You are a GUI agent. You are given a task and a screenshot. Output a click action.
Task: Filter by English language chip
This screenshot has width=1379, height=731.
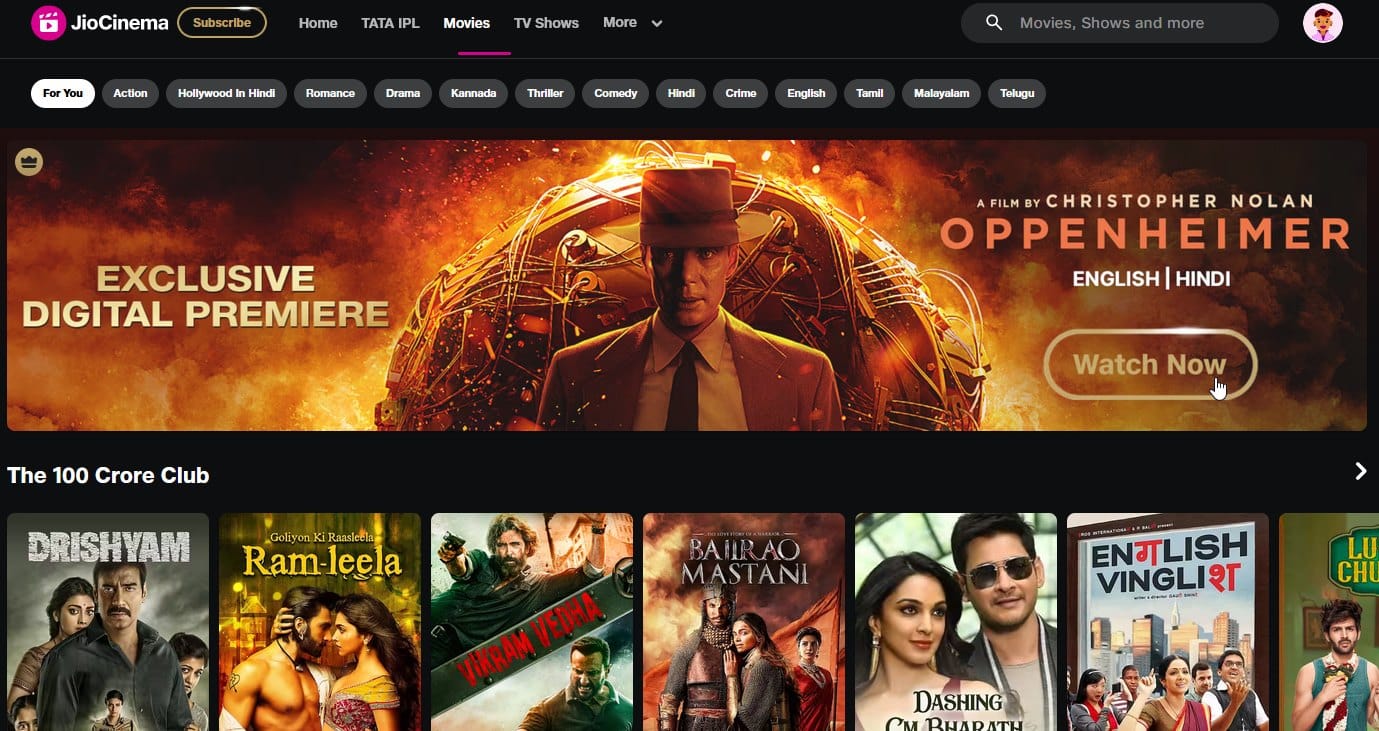pos(806,93)
